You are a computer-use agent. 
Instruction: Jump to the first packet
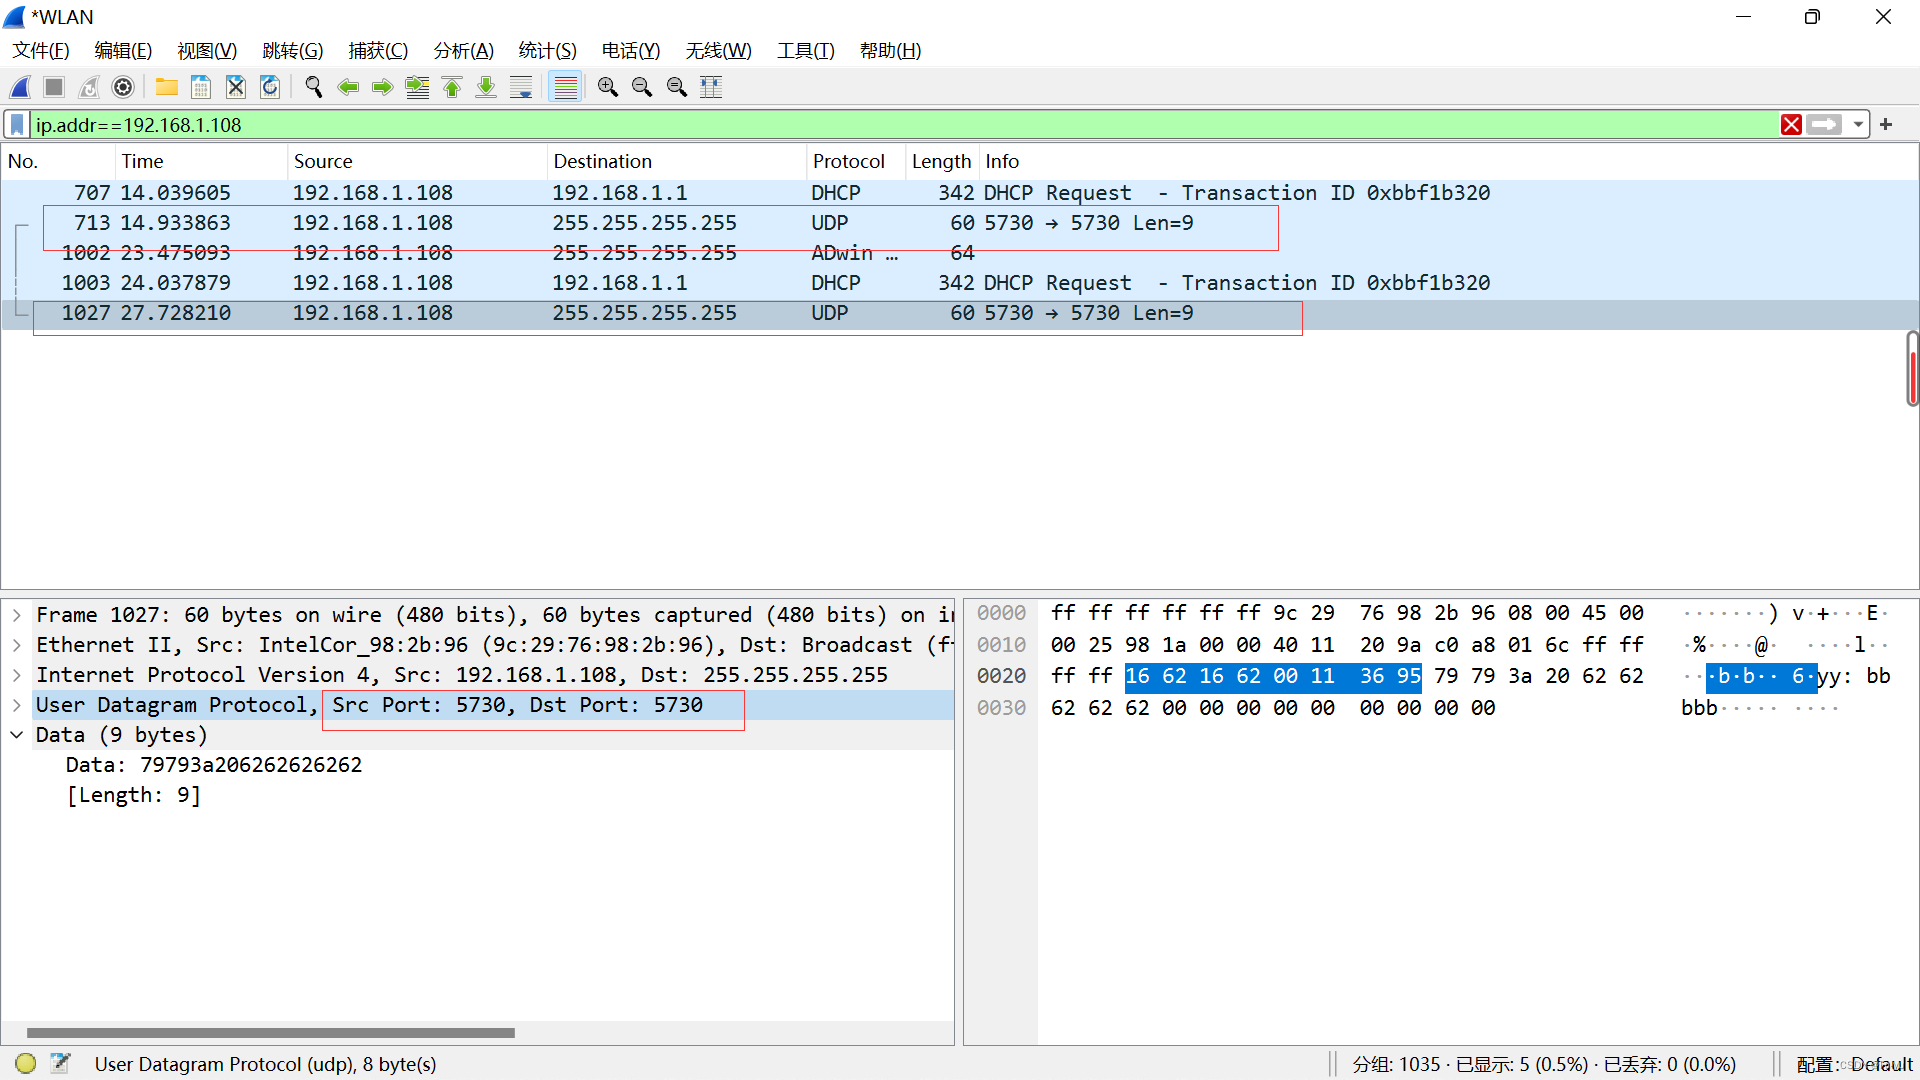pos(452,87)
